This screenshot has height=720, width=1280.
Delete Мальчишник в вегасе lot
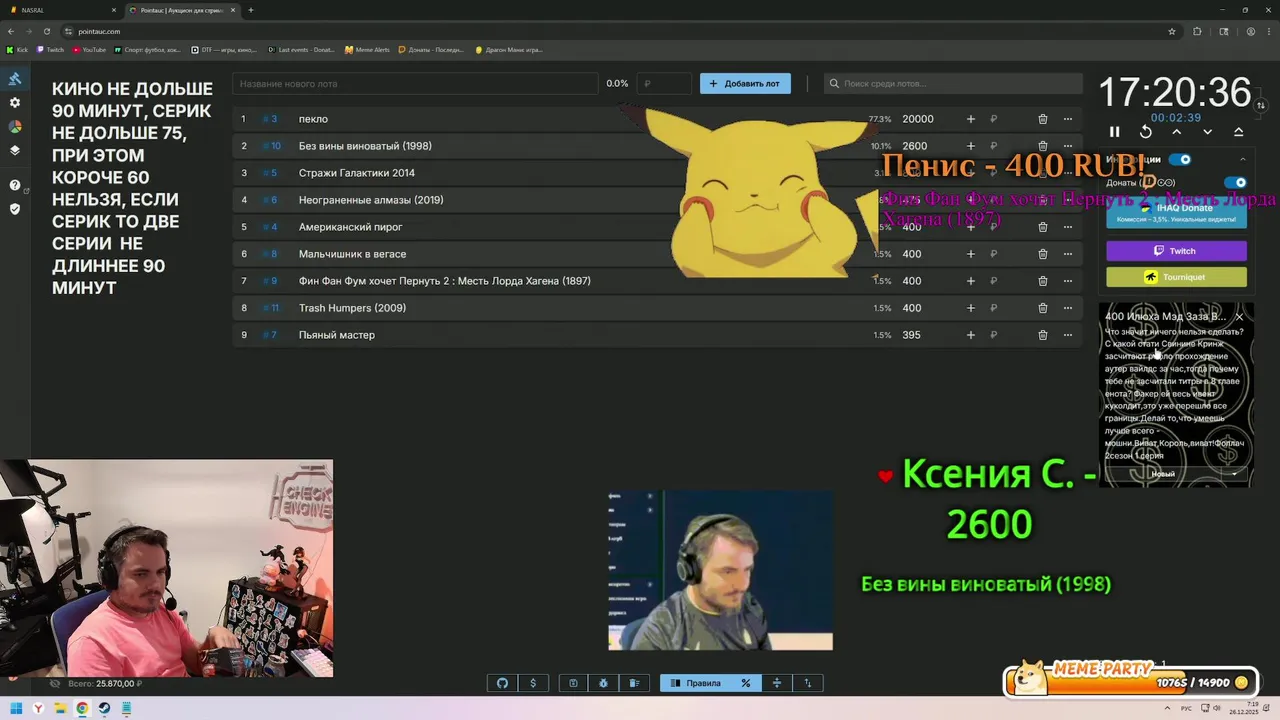click(x=1043, y=254)
